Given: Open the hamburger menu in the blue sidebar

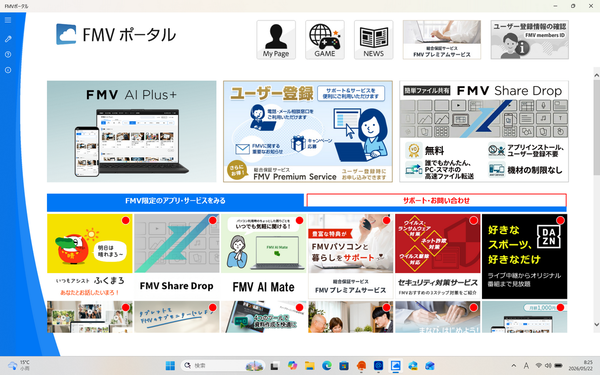Looking at the screenshot, I should pyautogui.click(x=8, y=20).
